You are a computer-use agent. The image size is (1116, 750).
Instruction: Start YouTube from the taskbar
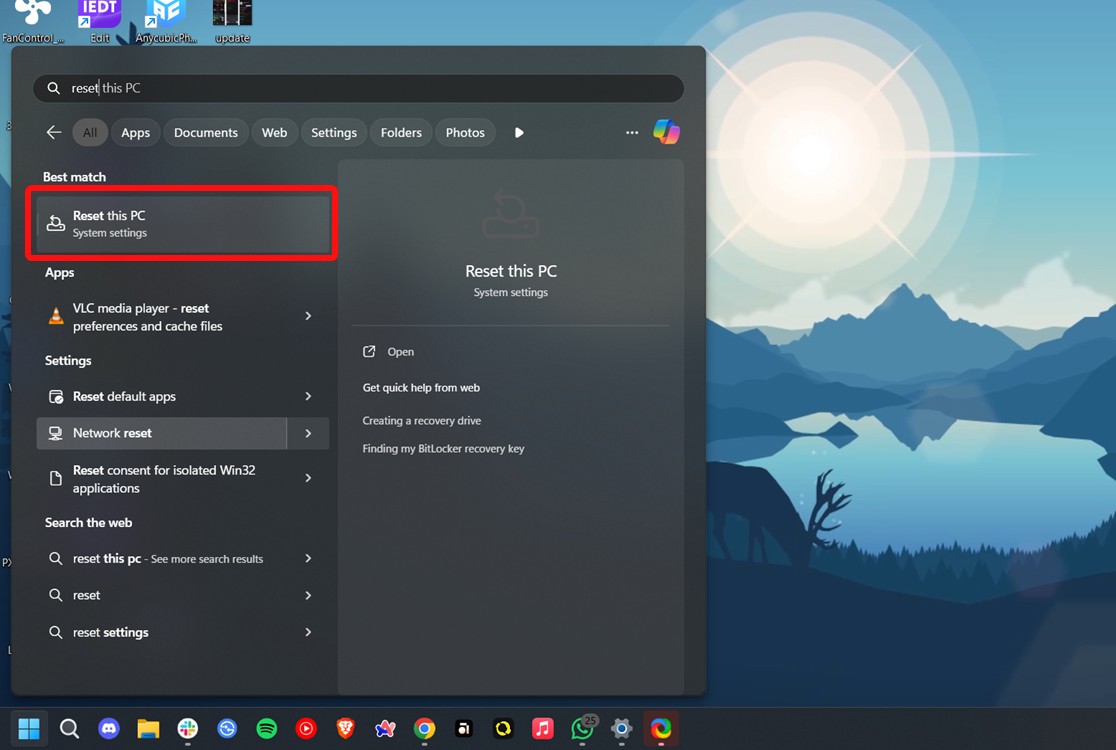[x=305, y=728]
